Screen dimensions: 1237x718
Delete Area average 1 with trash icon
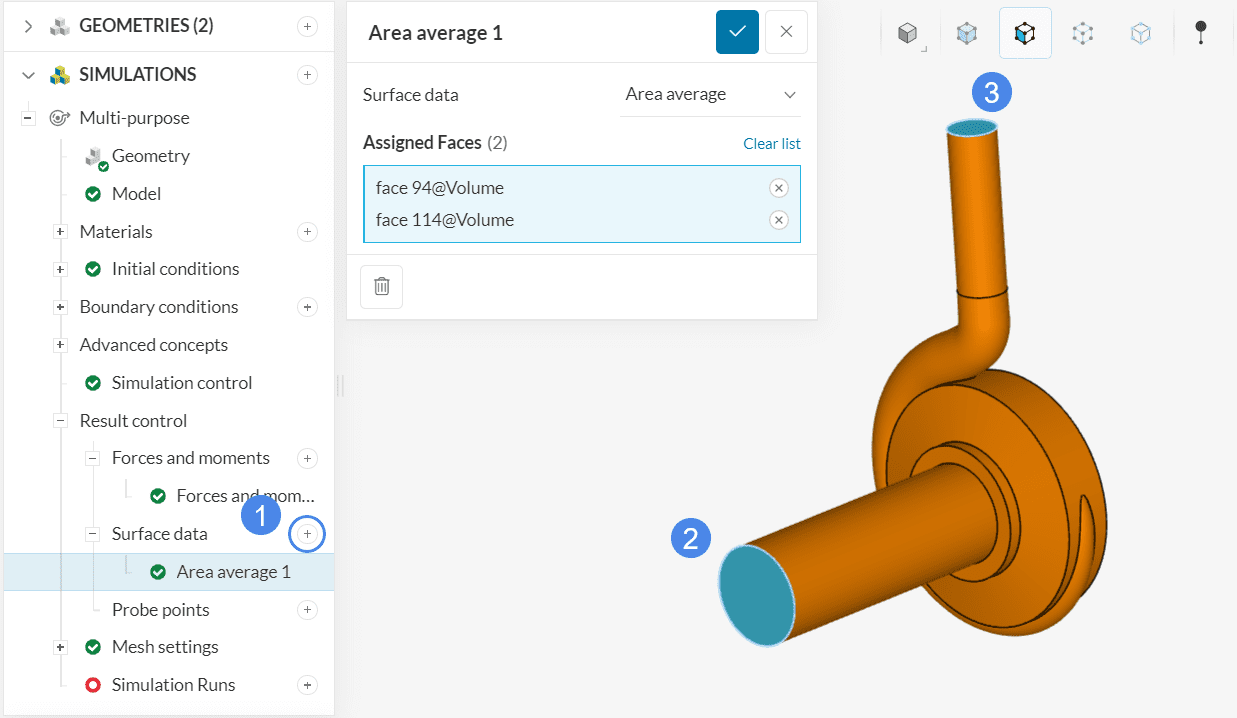(382, 287)
